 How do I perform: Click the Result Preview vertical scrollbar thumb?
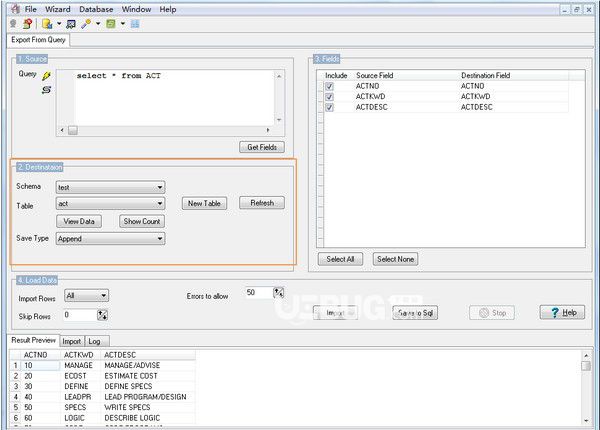coord(585,366)
